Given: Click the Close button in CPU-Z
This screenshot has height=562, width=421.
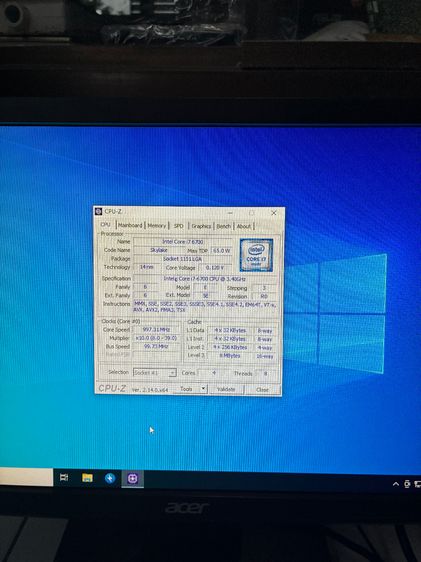Looking at the screenshot, I should pyautogui.click(x=262, y=390).
